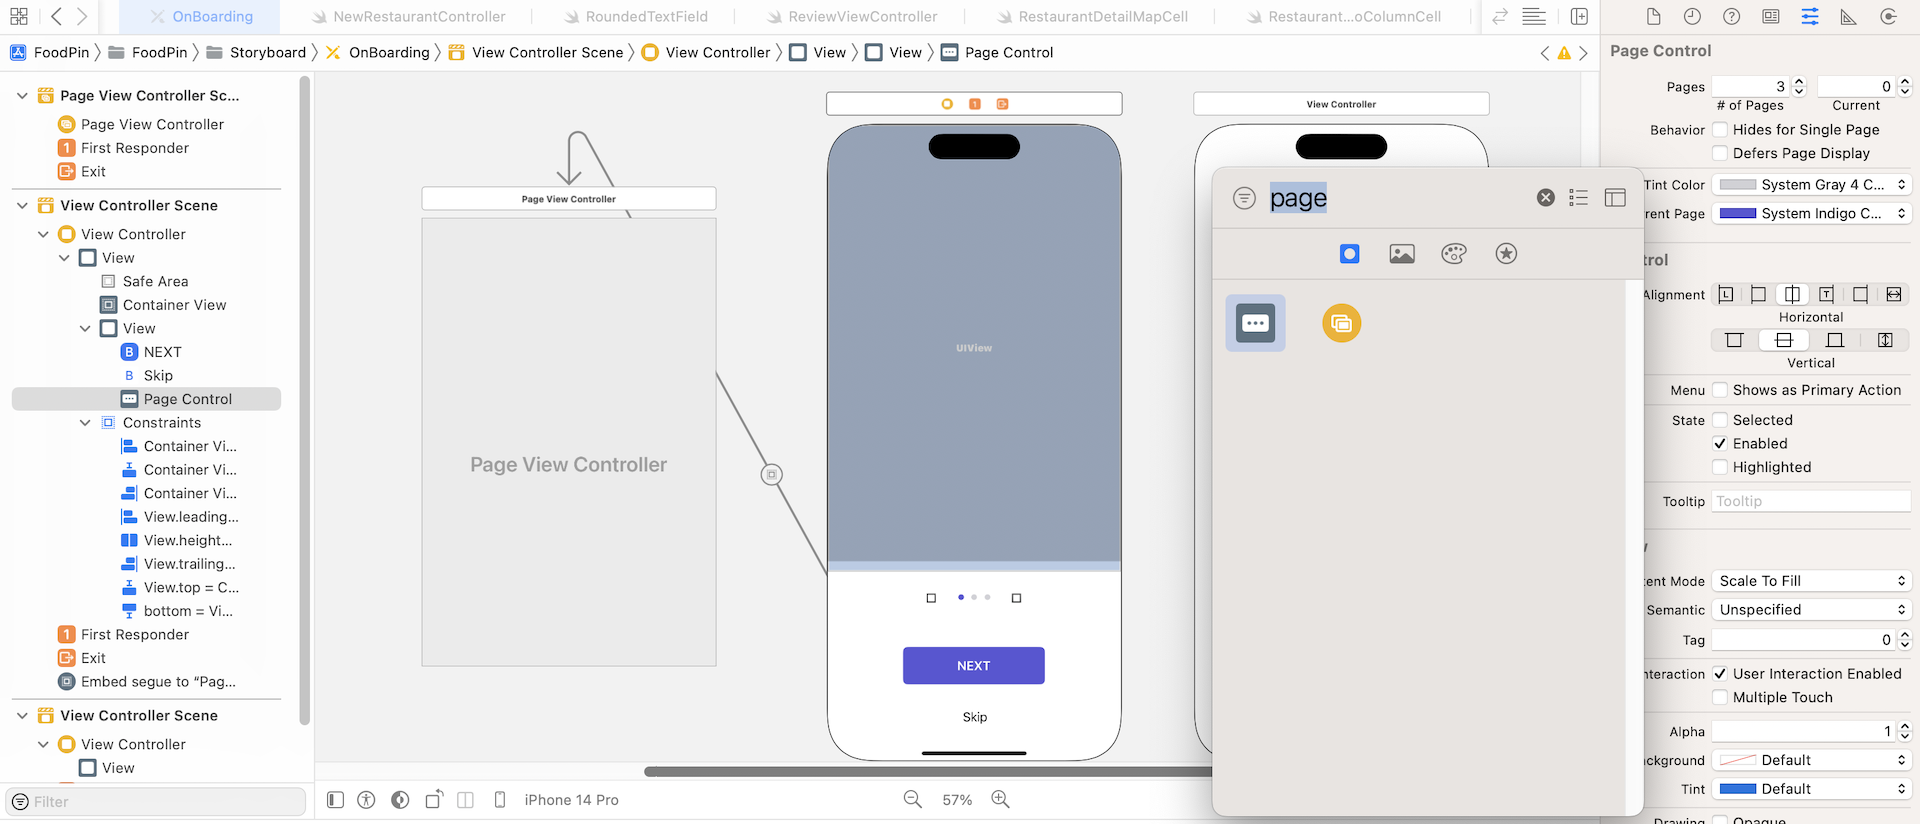Toggle library details panel
The width and height of the screenshot is (1920, 824).
tap(1615, 198)
